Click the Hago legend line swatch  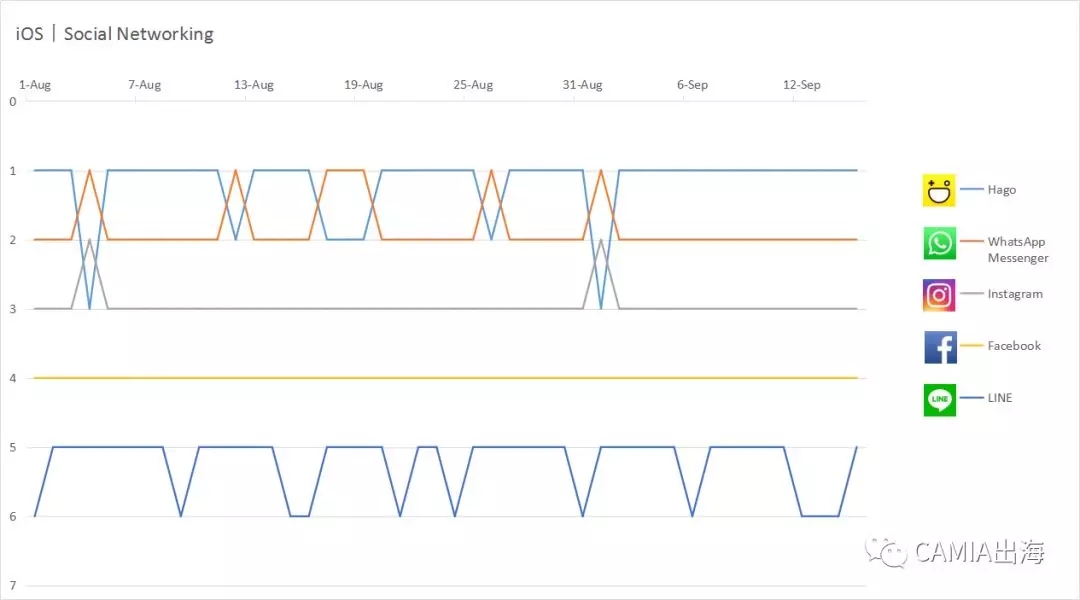[972, 190]
